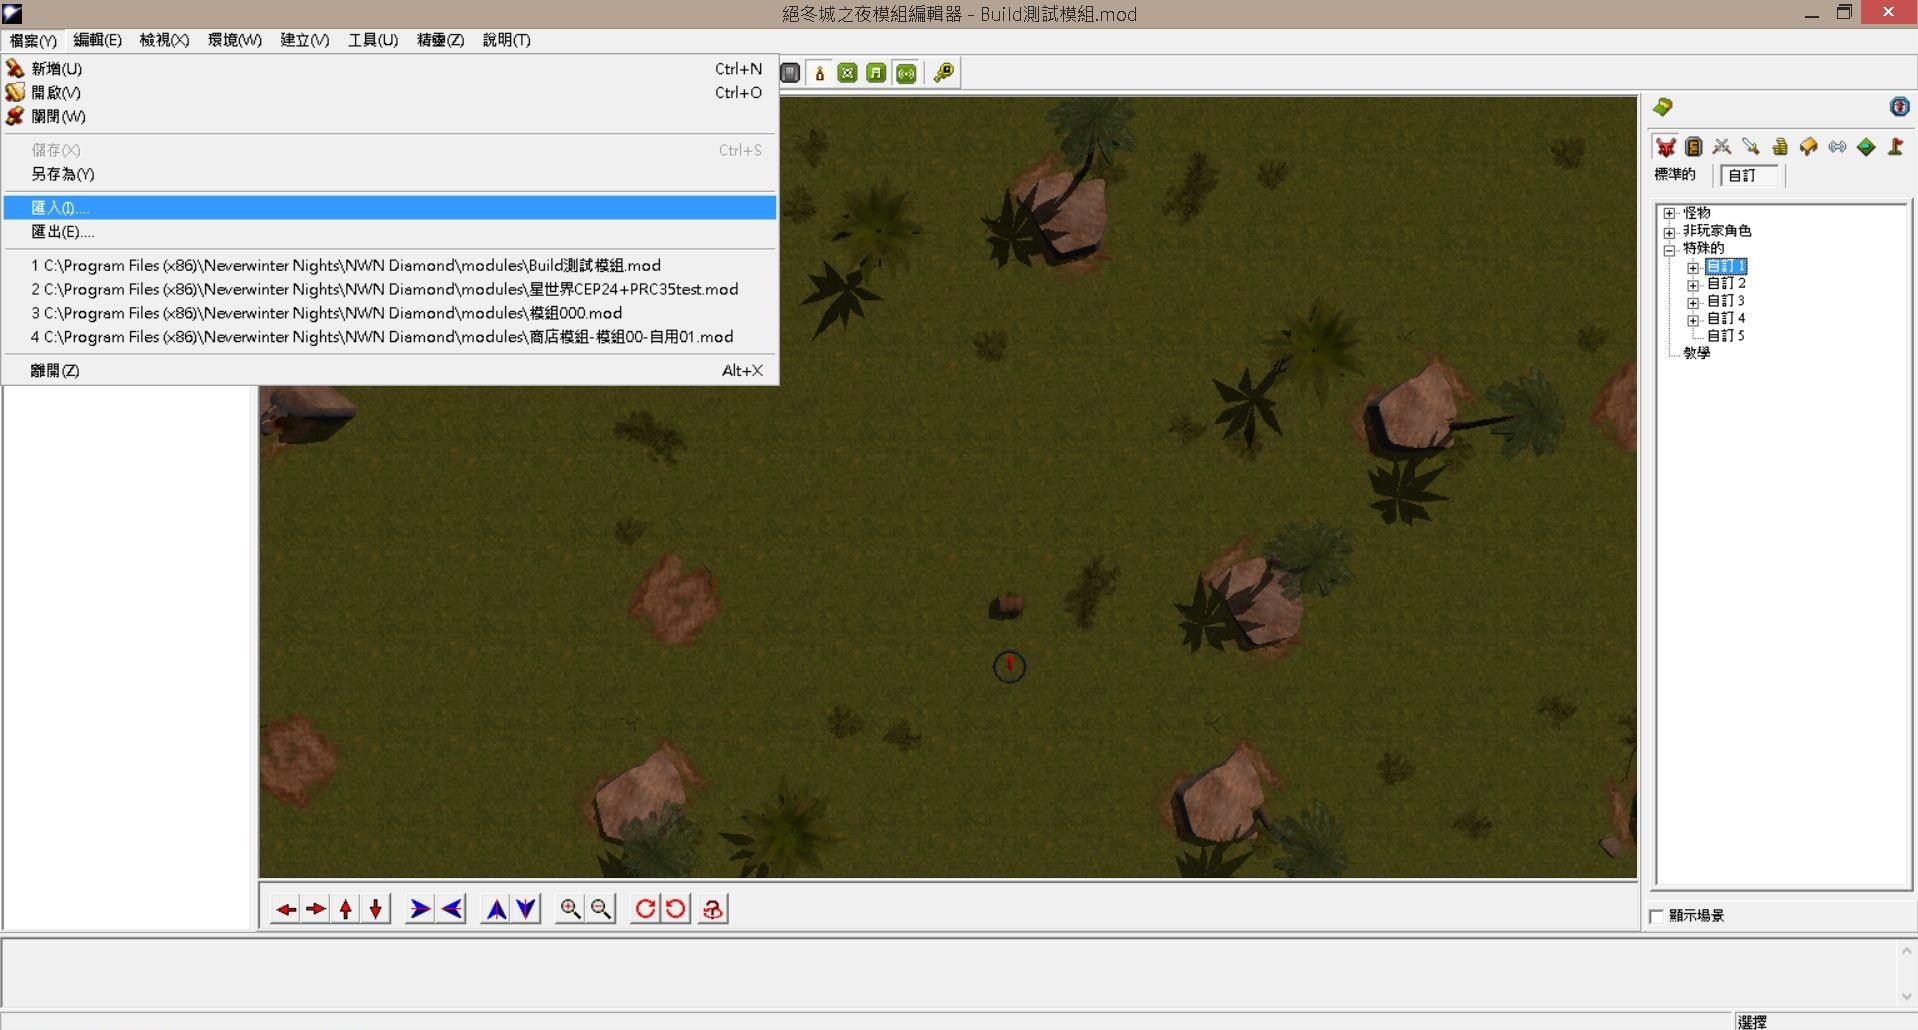Expand the 自訂 4 tree node
This screenshot has width=1918, height=1030.
(1693, 319)
